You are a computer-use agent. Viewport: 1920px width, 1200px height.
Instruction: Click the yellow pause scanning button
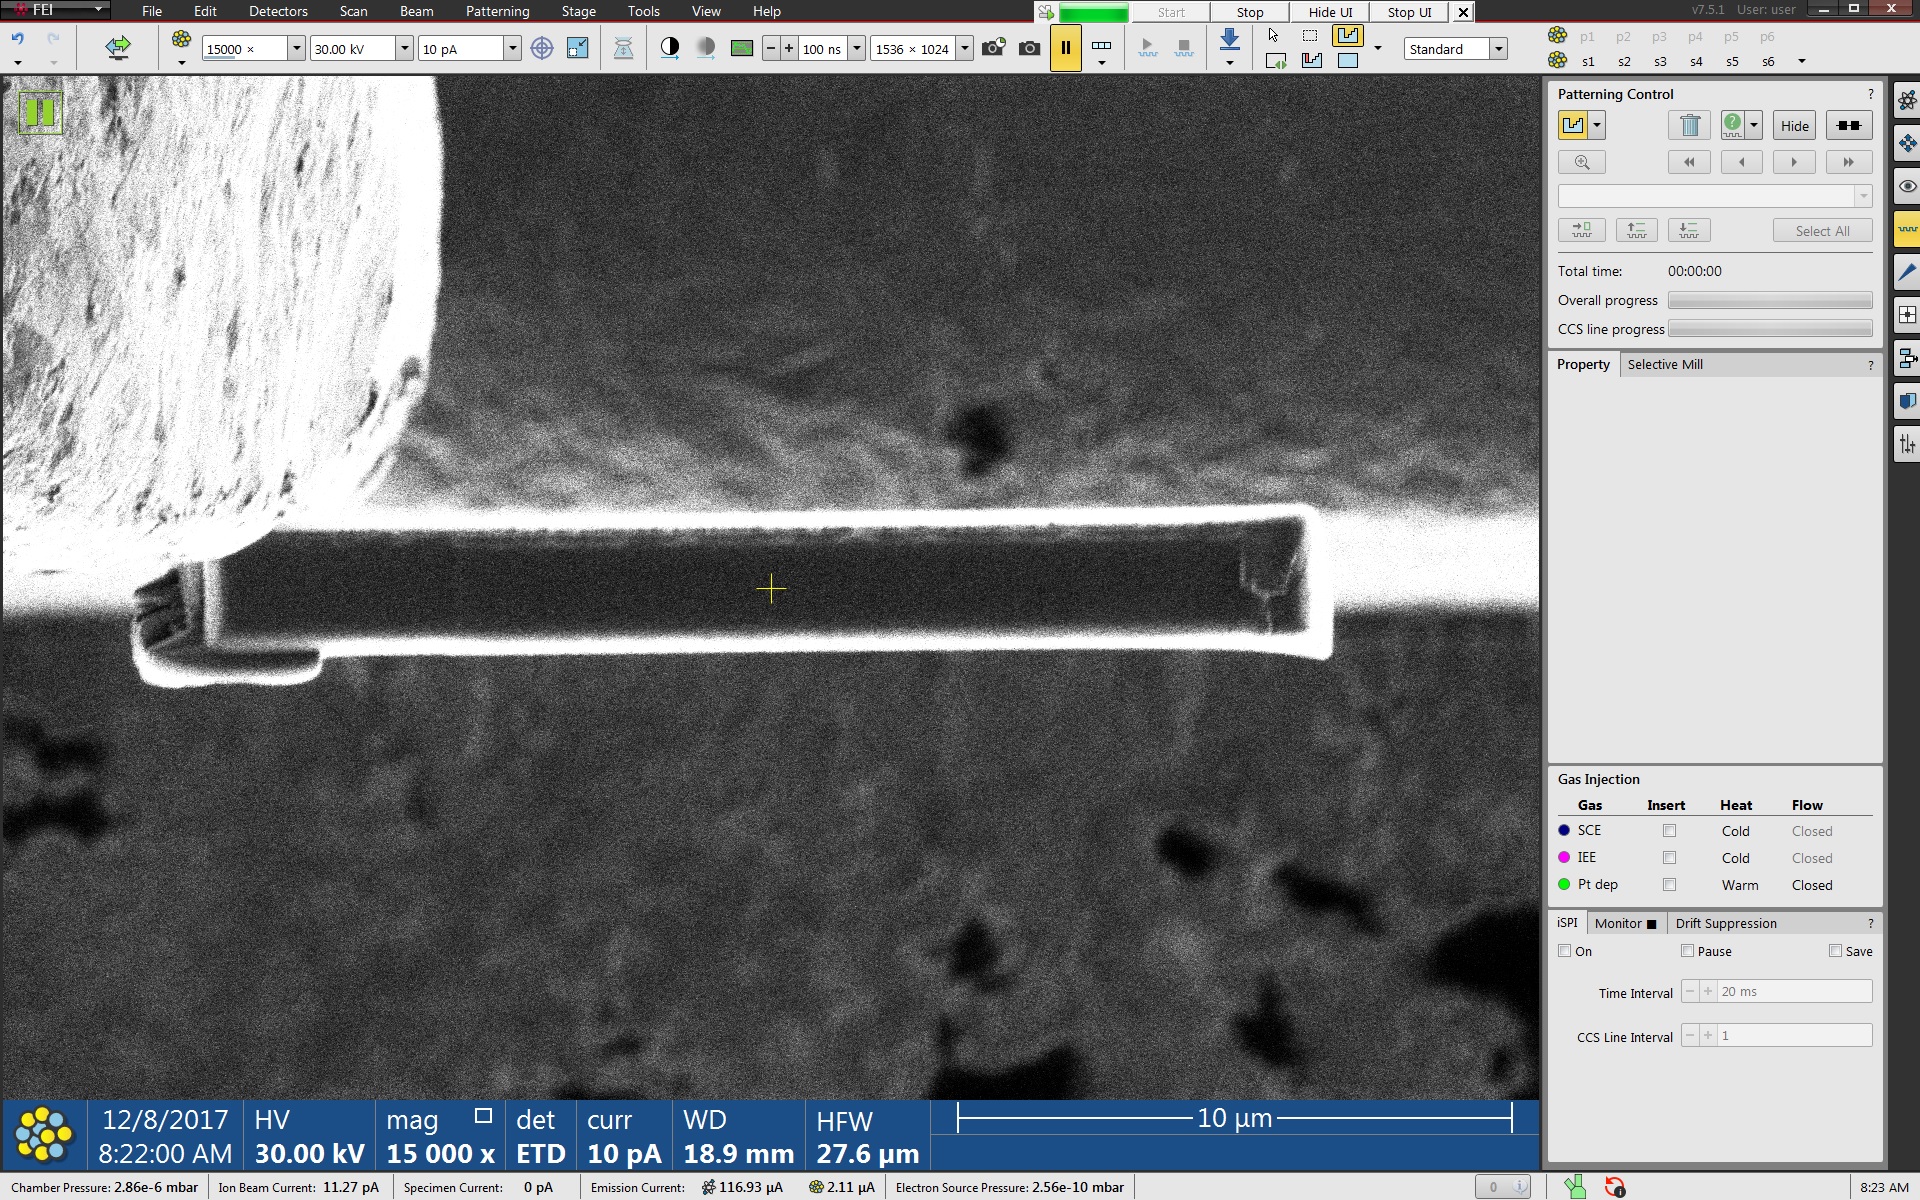[x=1065, y=48]
